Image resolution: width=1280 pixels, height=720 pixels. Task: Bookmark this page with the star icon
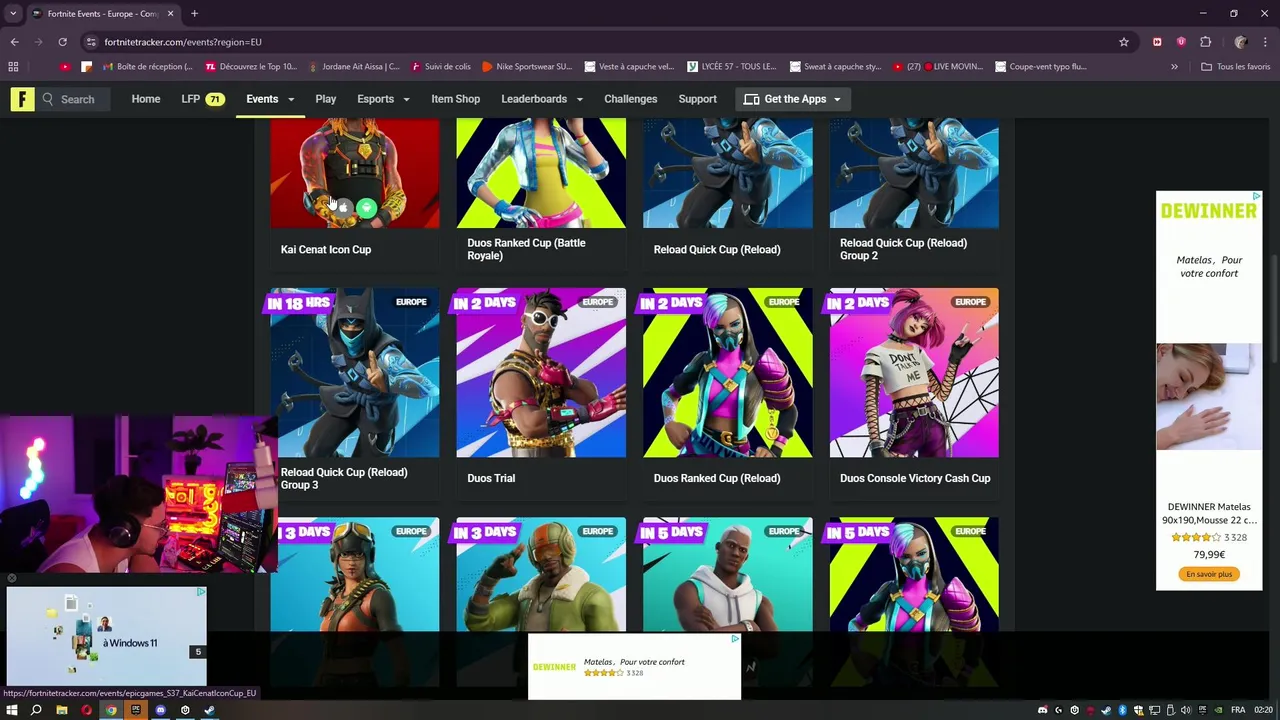[1124, 42]
